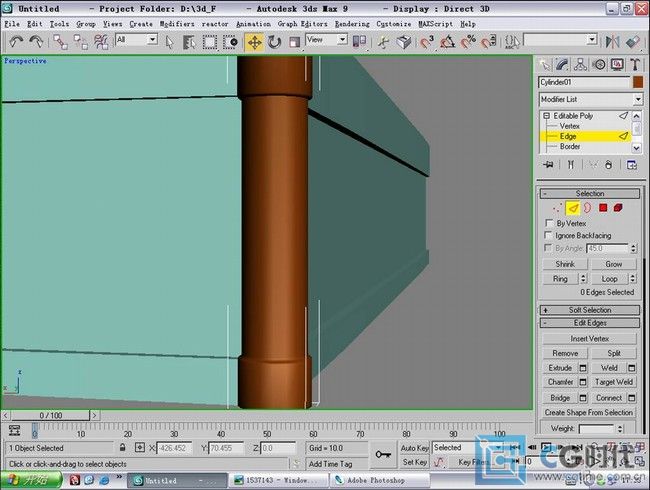
Task: Open the Utilities command panel tab
Action: click(x=635, y=65)
